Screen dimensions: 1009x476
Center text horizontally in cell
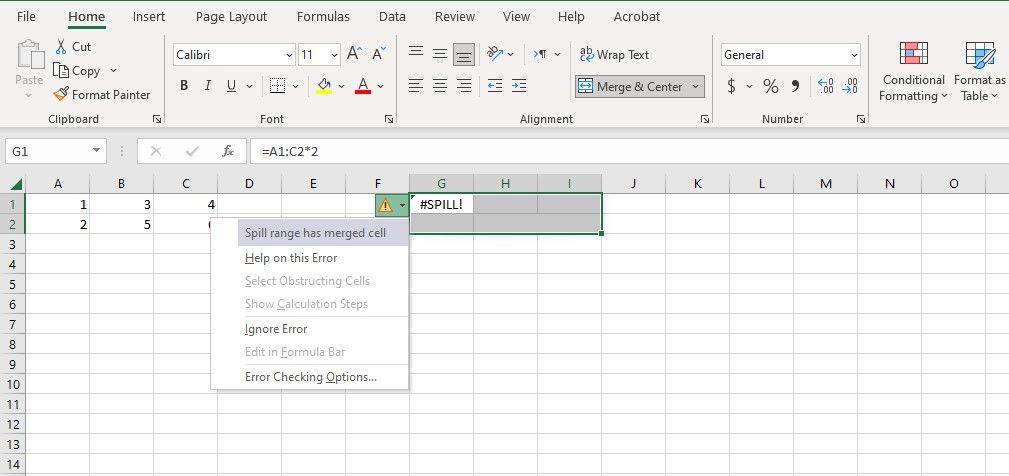440,86
